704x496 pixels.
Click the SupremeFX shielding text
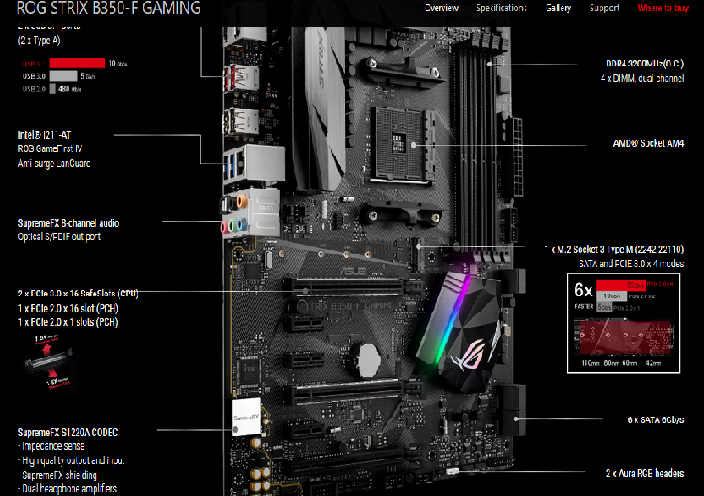pyautogui.click(x=59, y=475)
